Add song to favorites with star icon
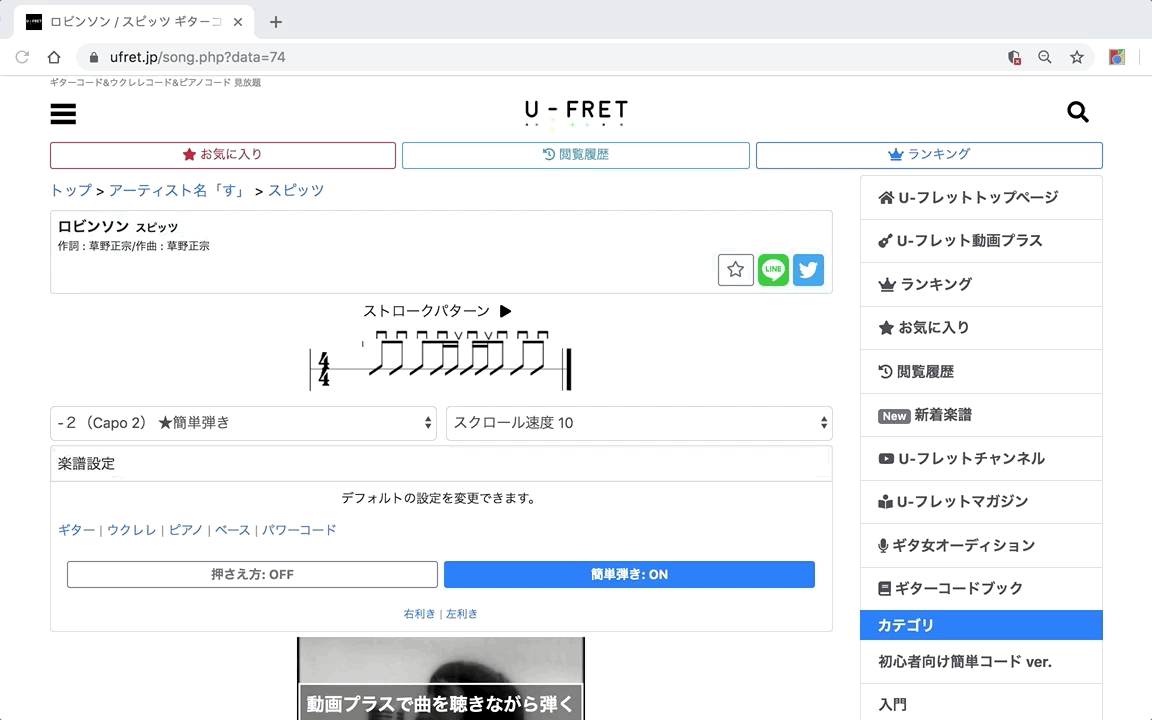The image size is (1152, 720). (x=735, y=270)
